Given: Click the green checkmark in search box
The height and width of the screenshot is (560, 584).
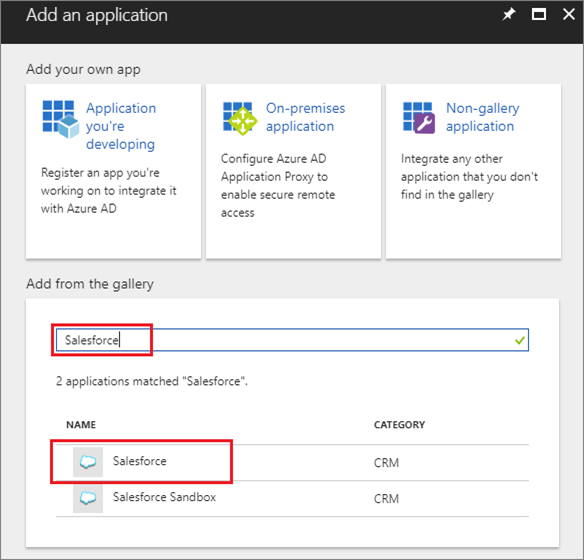Looking at the screenshot, I should pos(520,340).
